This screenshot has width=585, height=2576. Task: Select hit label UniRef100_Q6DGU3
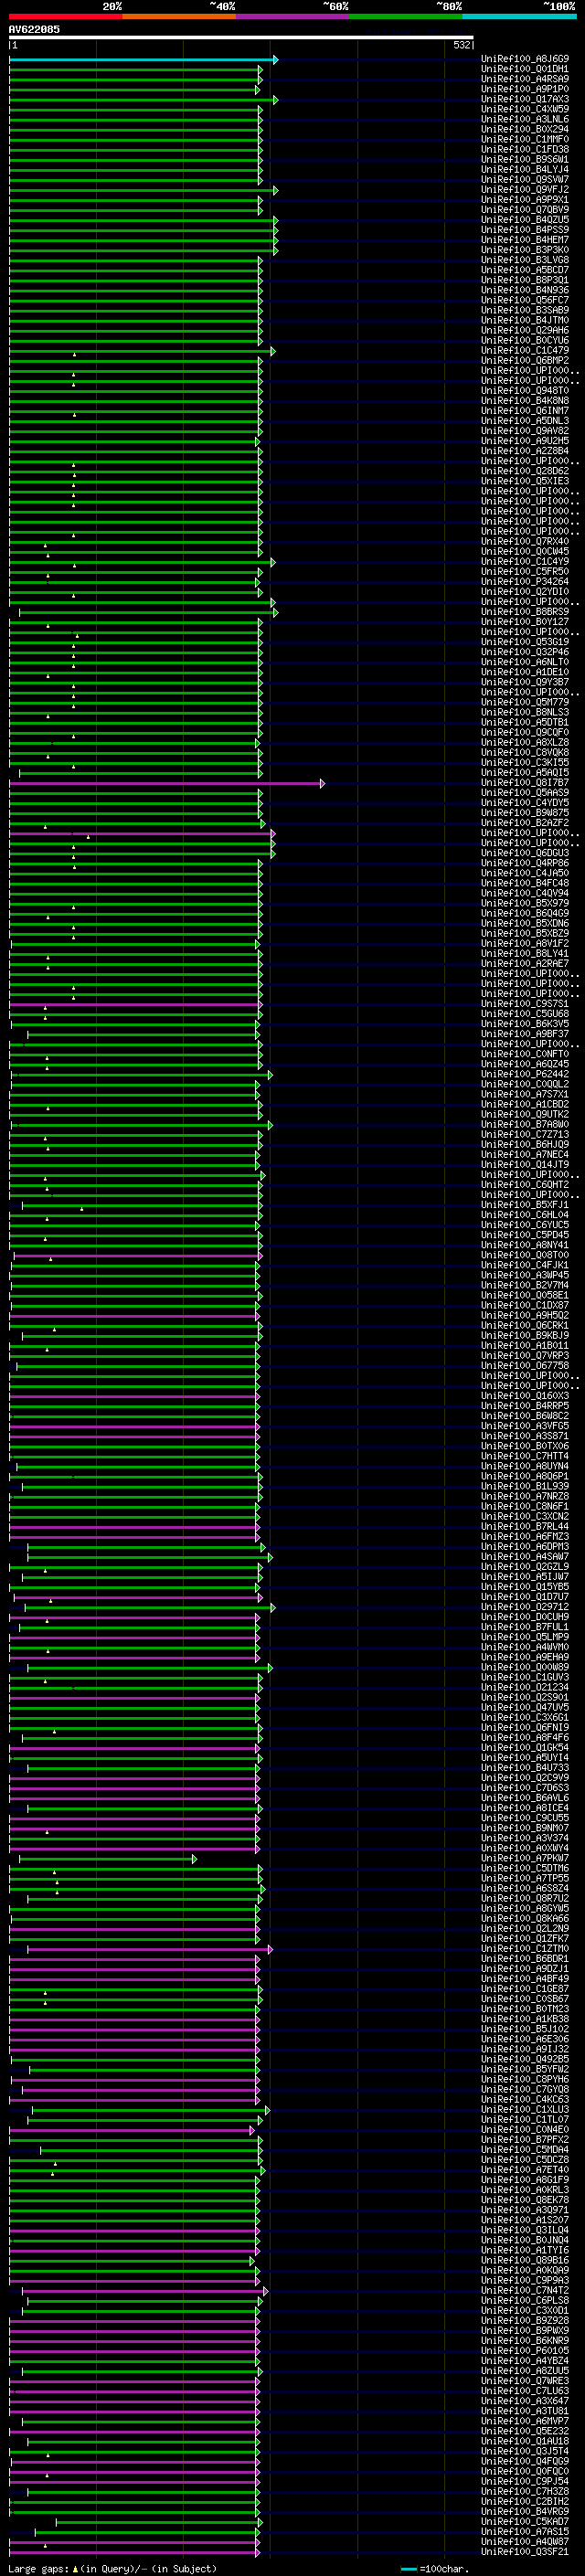pyautogui.click(x=525, y=853)
